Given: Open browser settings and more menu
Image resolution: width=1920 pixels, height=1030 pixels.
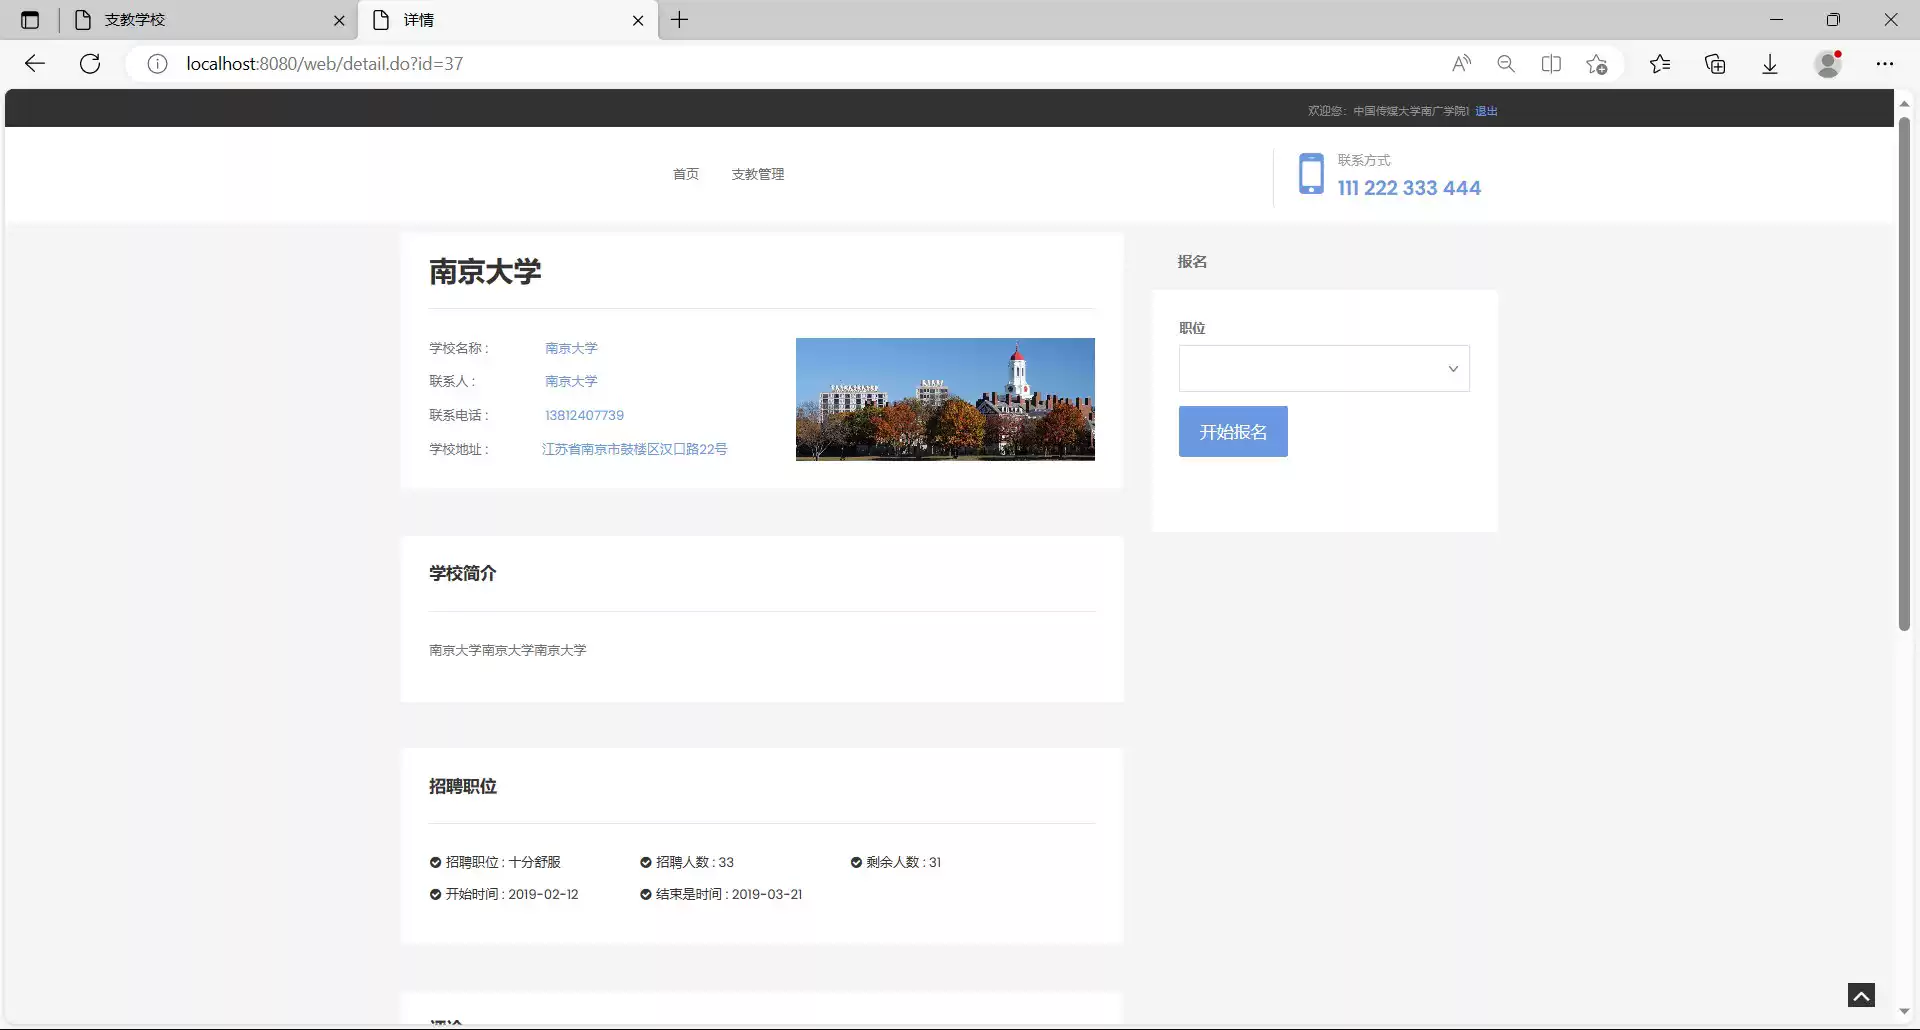Looking at the screenshot, I should click(x=1885, y=64).
